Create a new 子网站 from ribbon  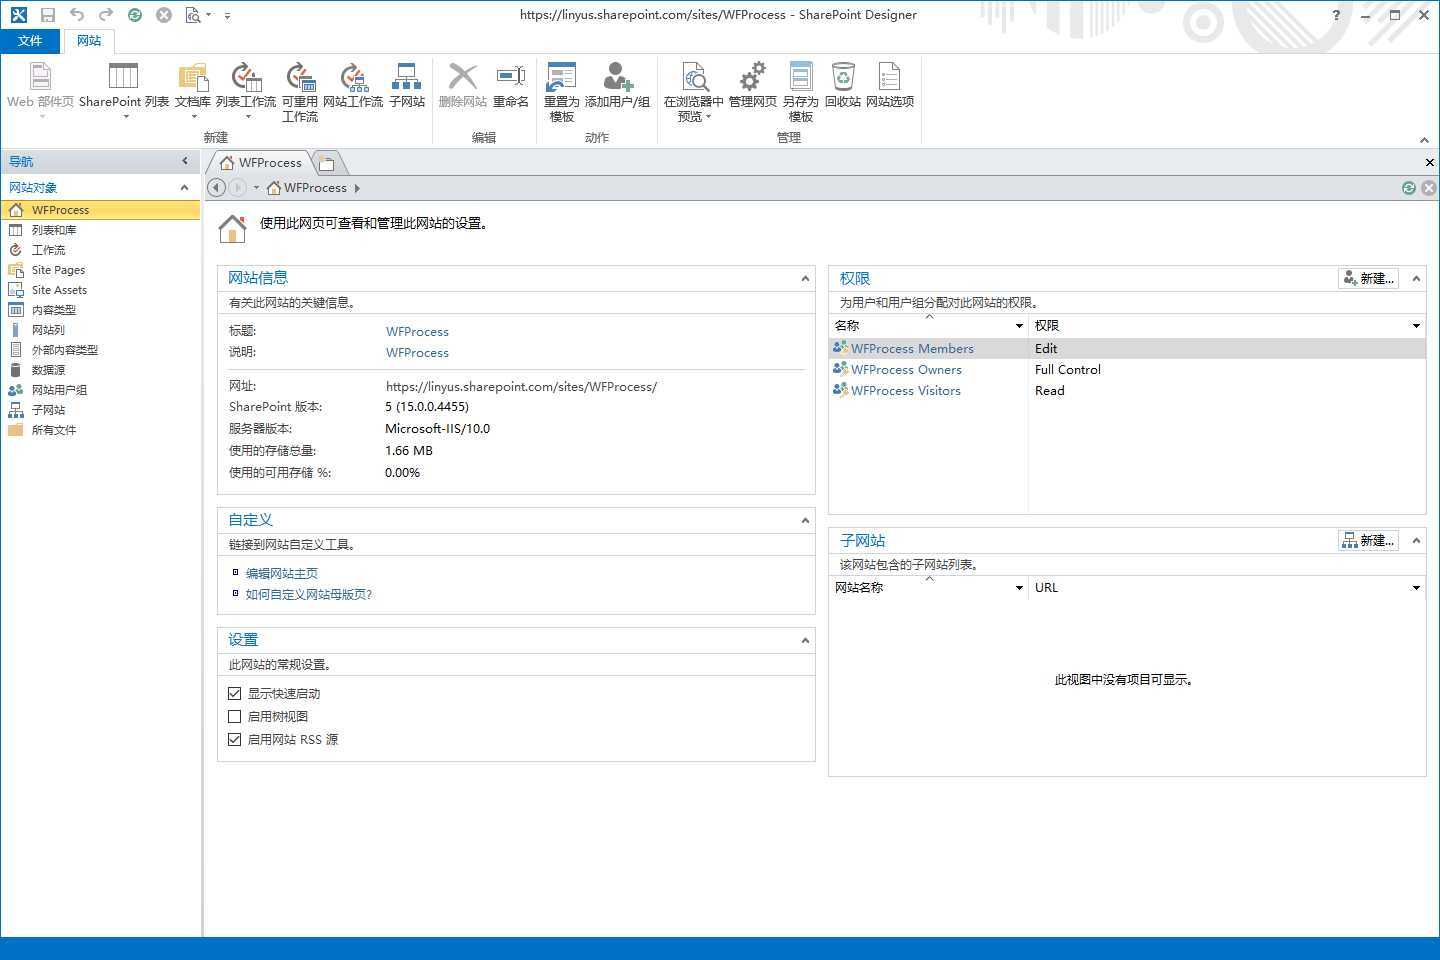coord(407,85)
